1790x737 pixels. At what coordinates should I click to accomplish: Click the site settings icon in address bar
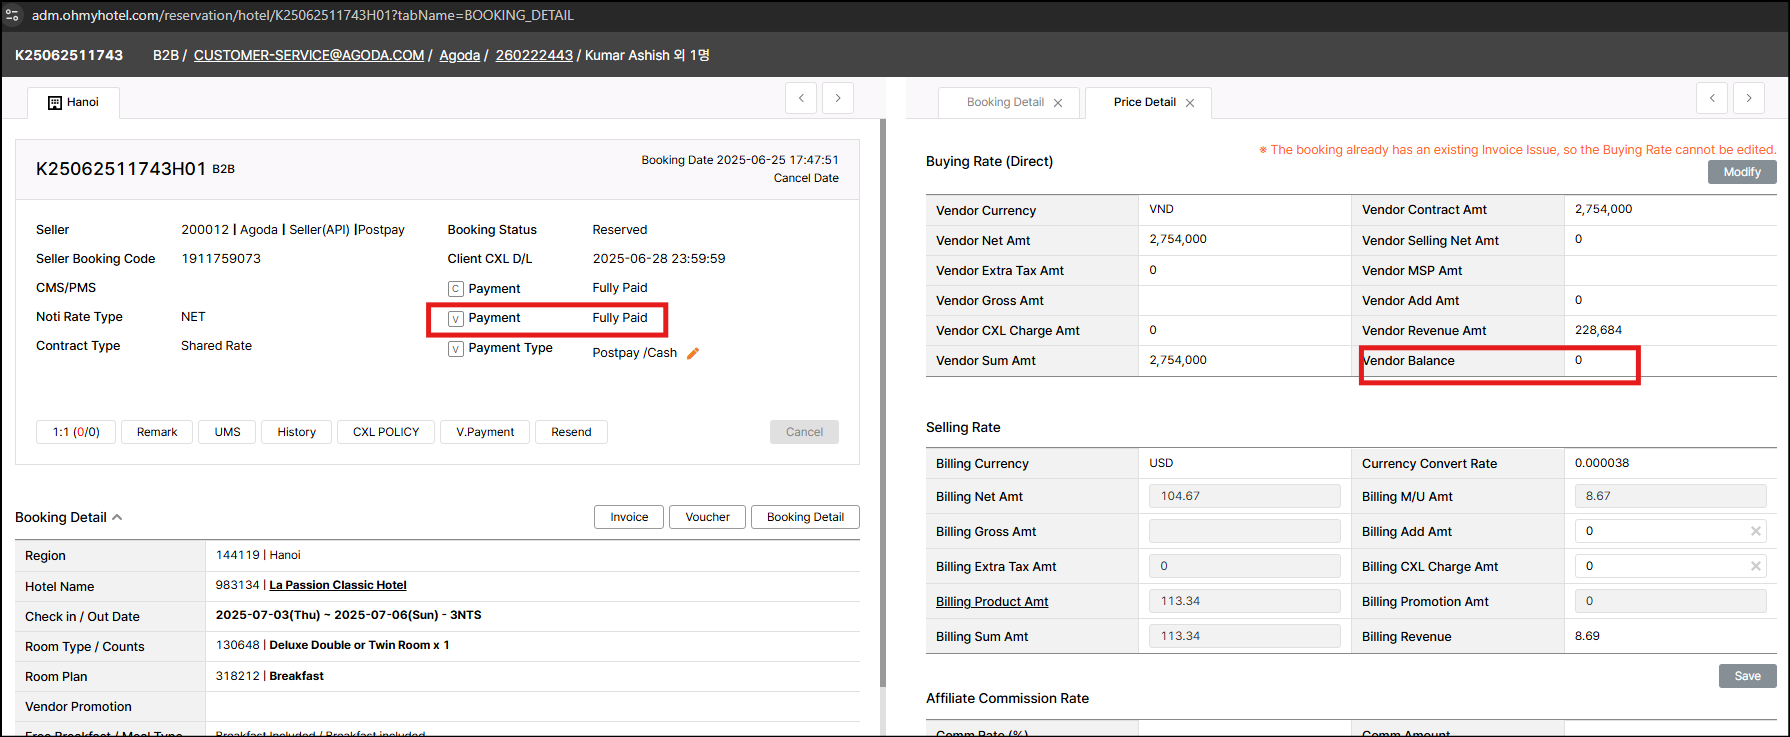coord(13,15)
